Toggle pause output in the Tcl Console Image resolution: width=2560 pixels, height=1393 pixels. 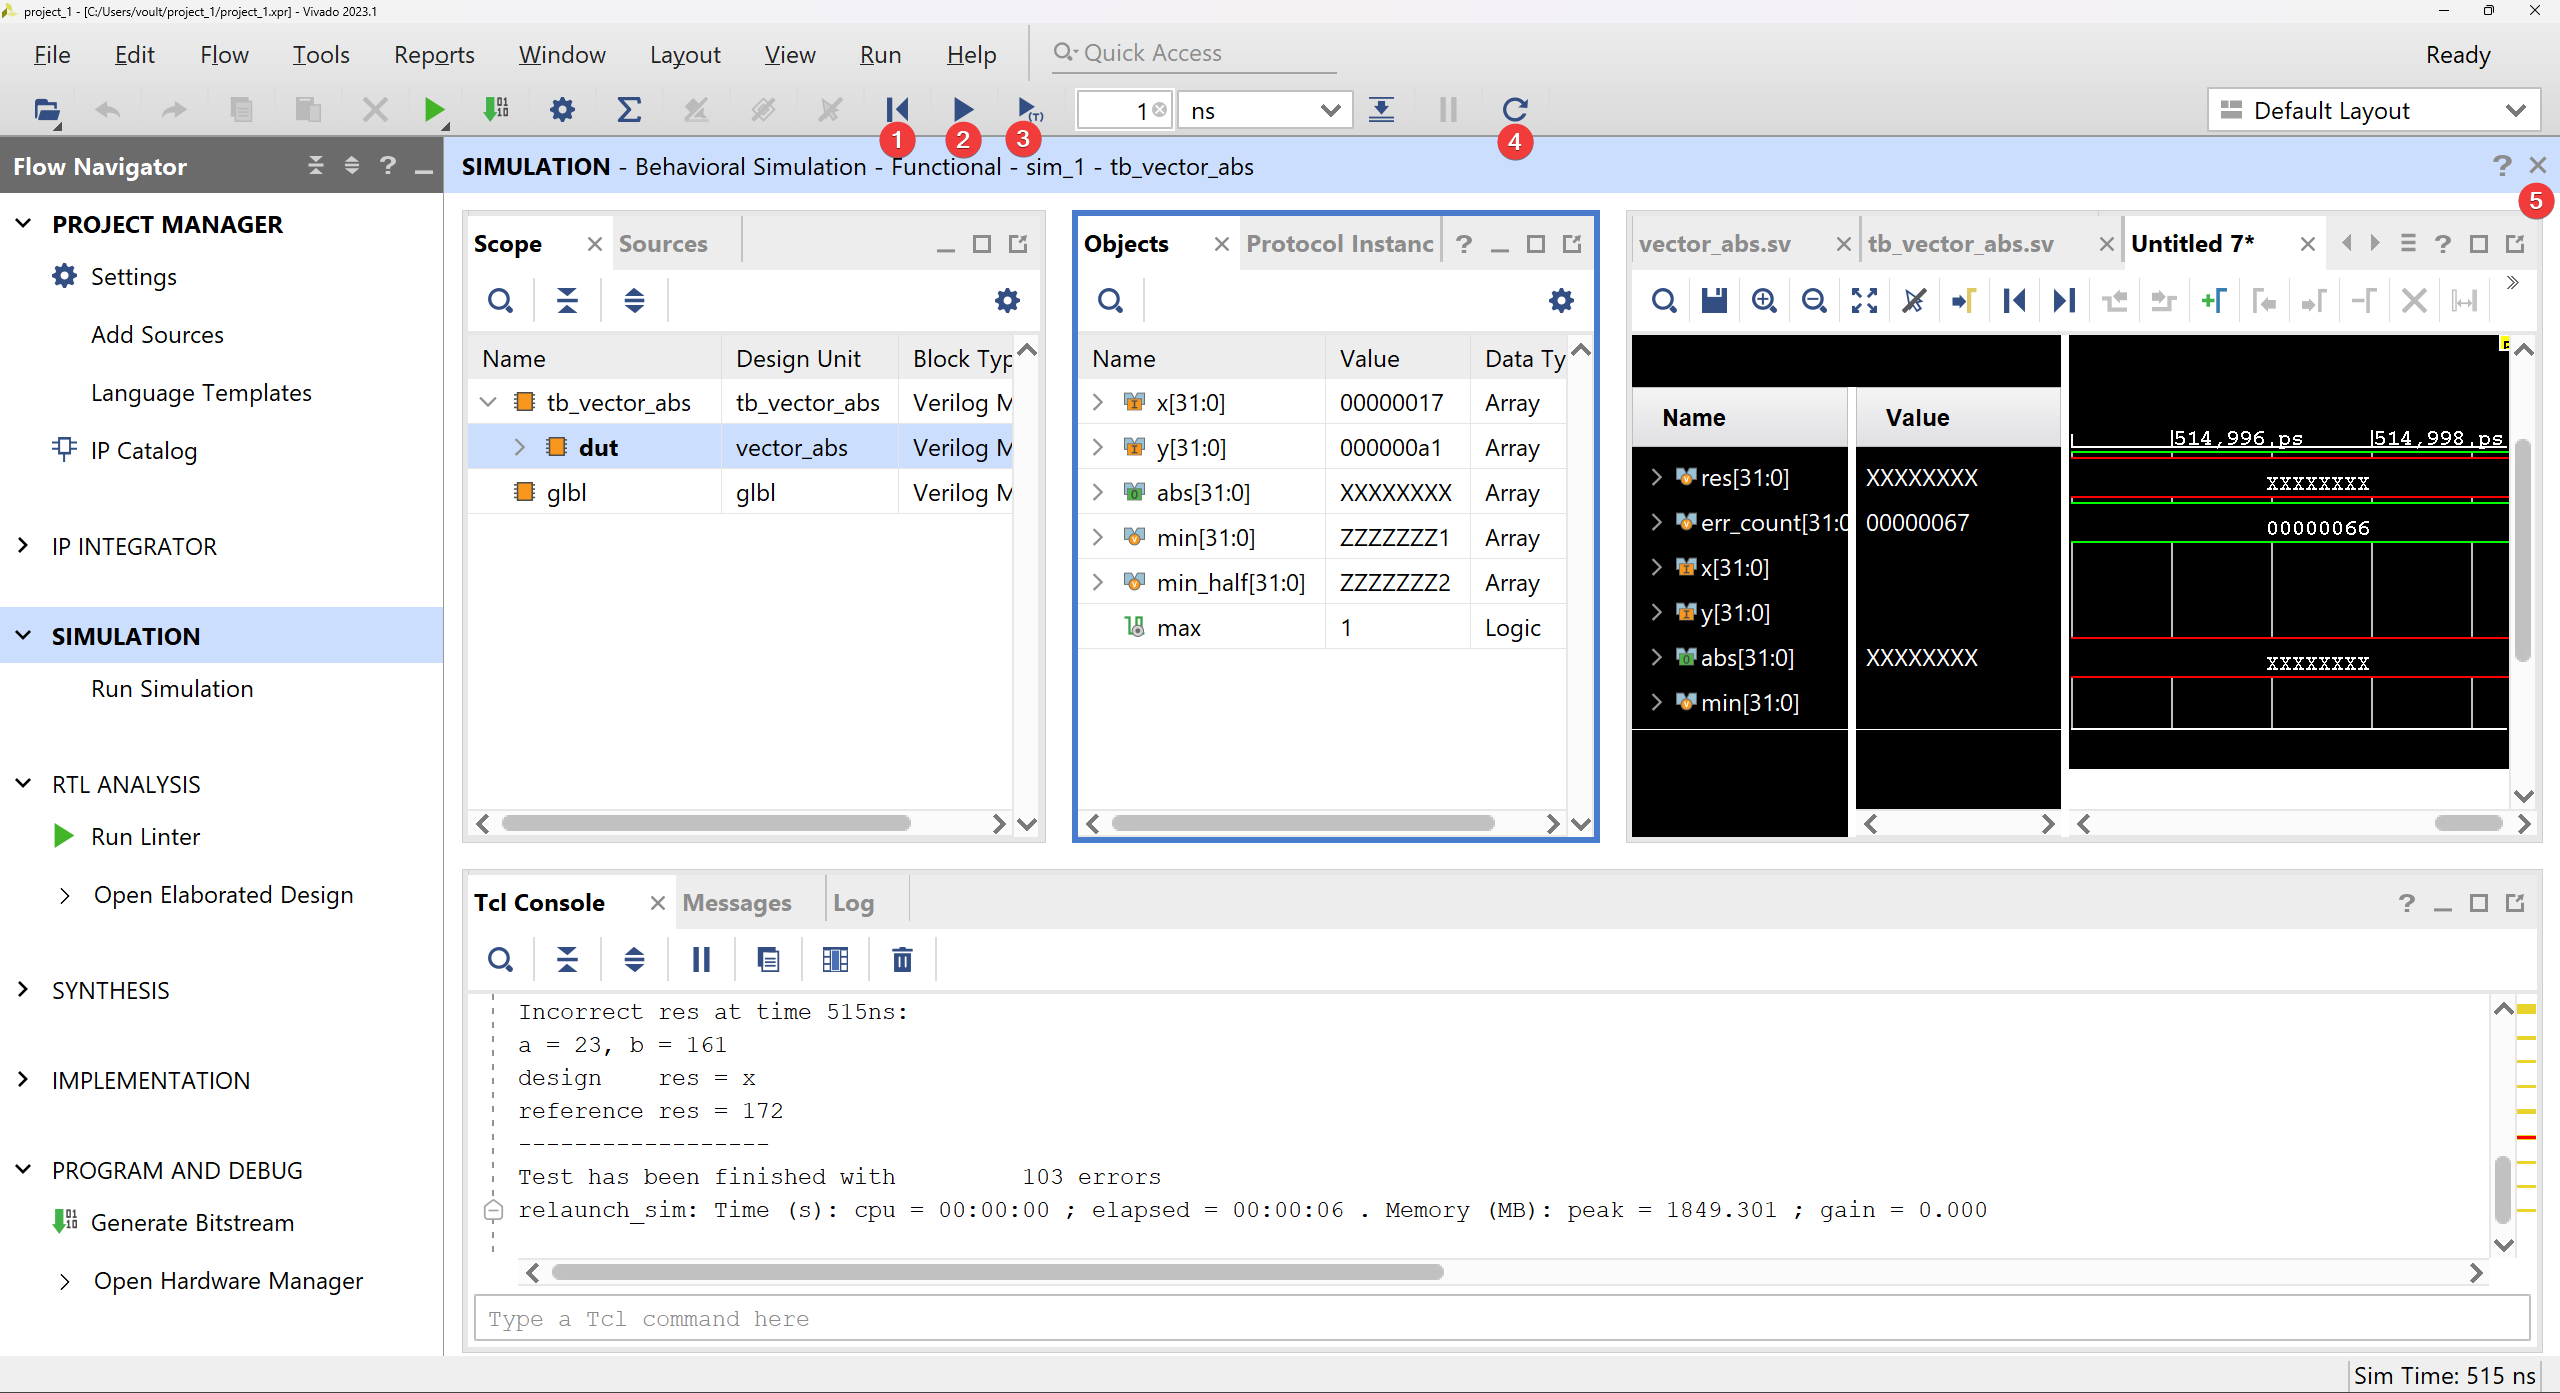(x=700, y=959)
